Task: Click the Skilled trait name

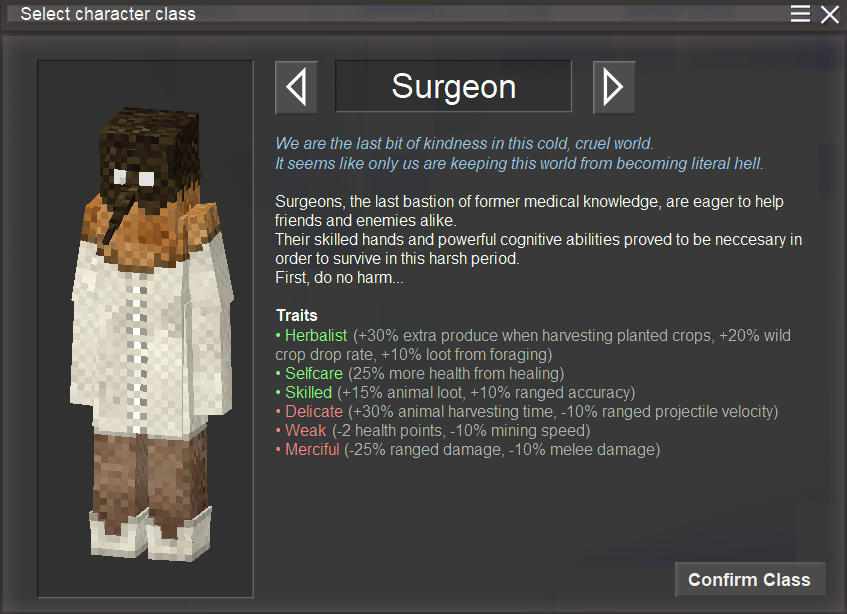Action: [308, 393]
